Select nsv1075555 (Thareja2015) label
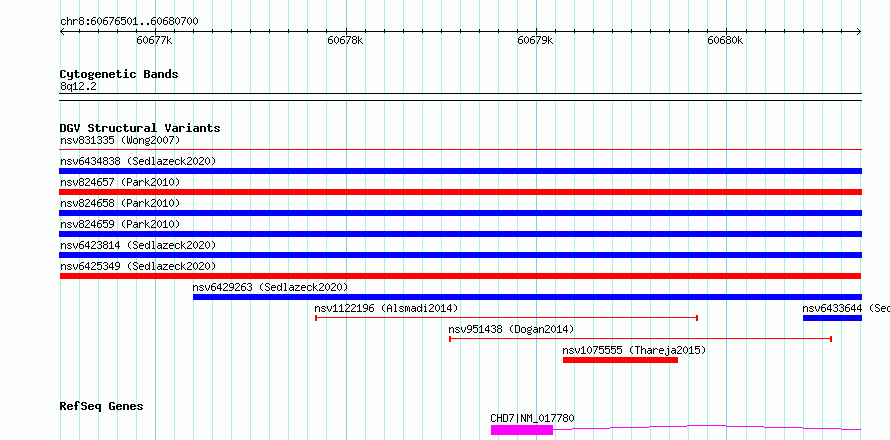The image size is (890, 440). (x=634, y=350)
